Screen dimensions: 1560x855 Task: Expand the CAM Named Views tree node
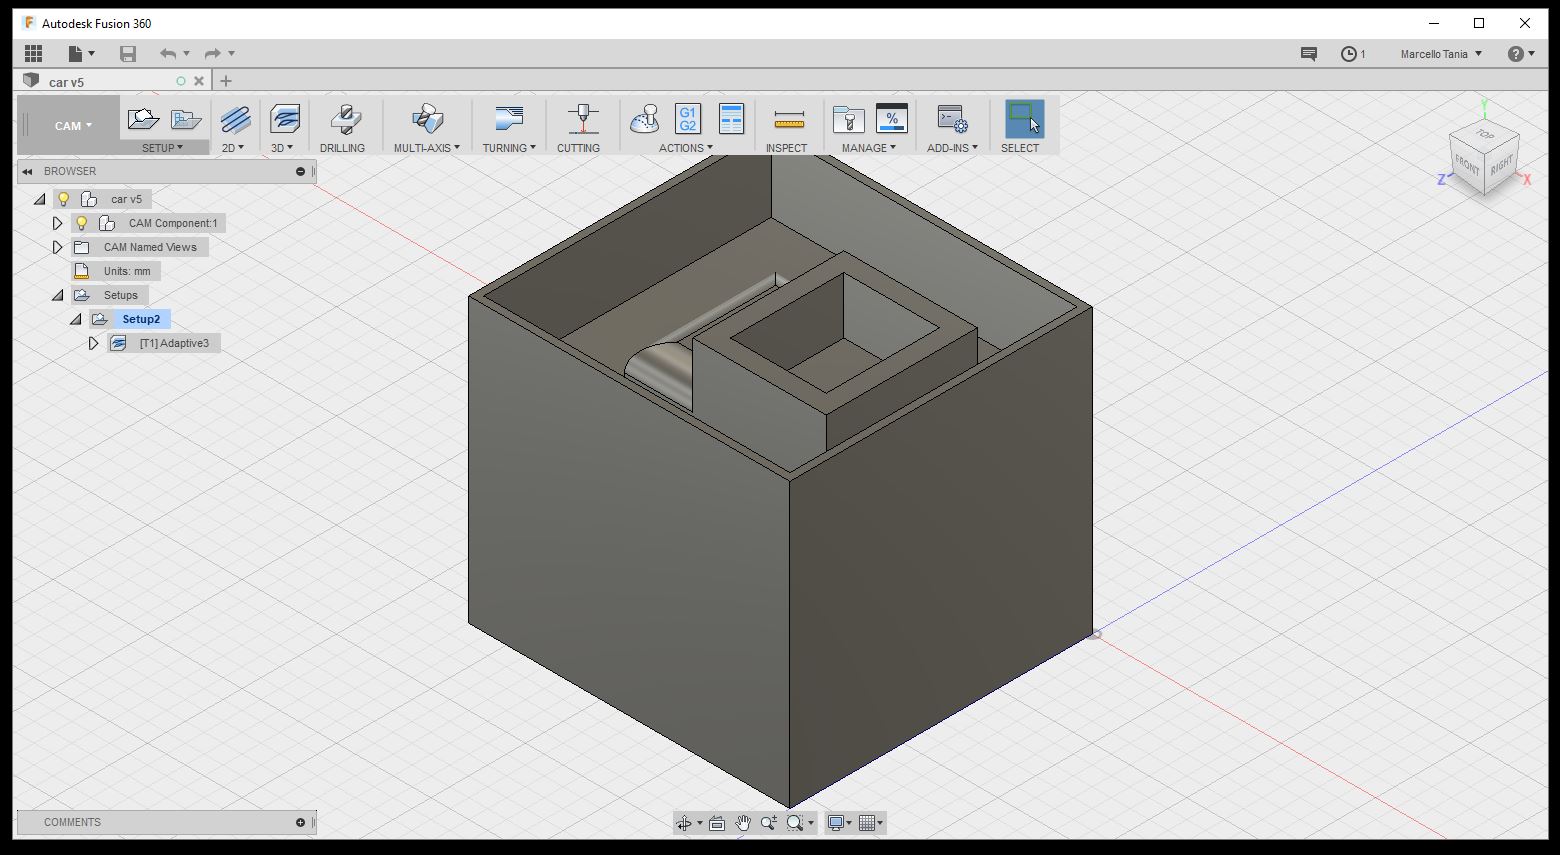[57, 247]
